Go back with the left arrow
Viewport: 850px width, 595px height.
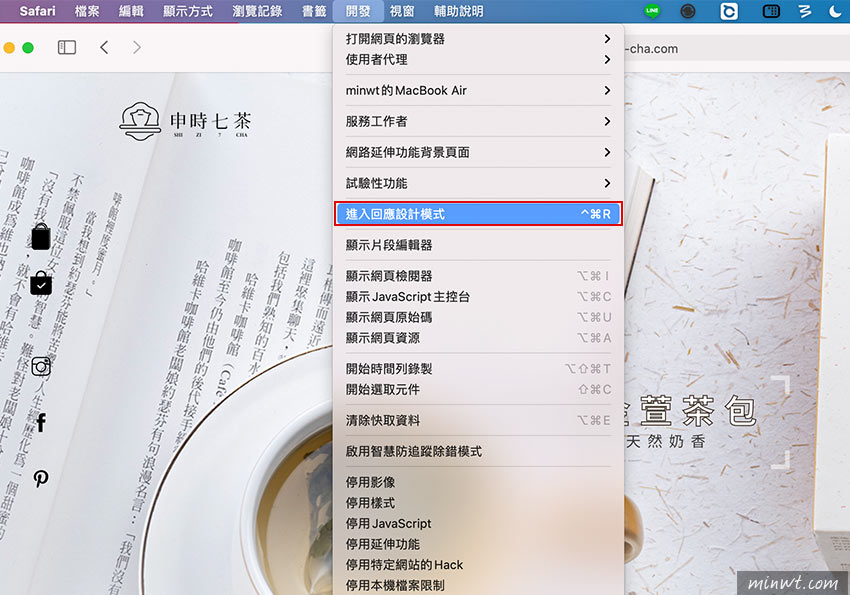click(x=104, y=48)
